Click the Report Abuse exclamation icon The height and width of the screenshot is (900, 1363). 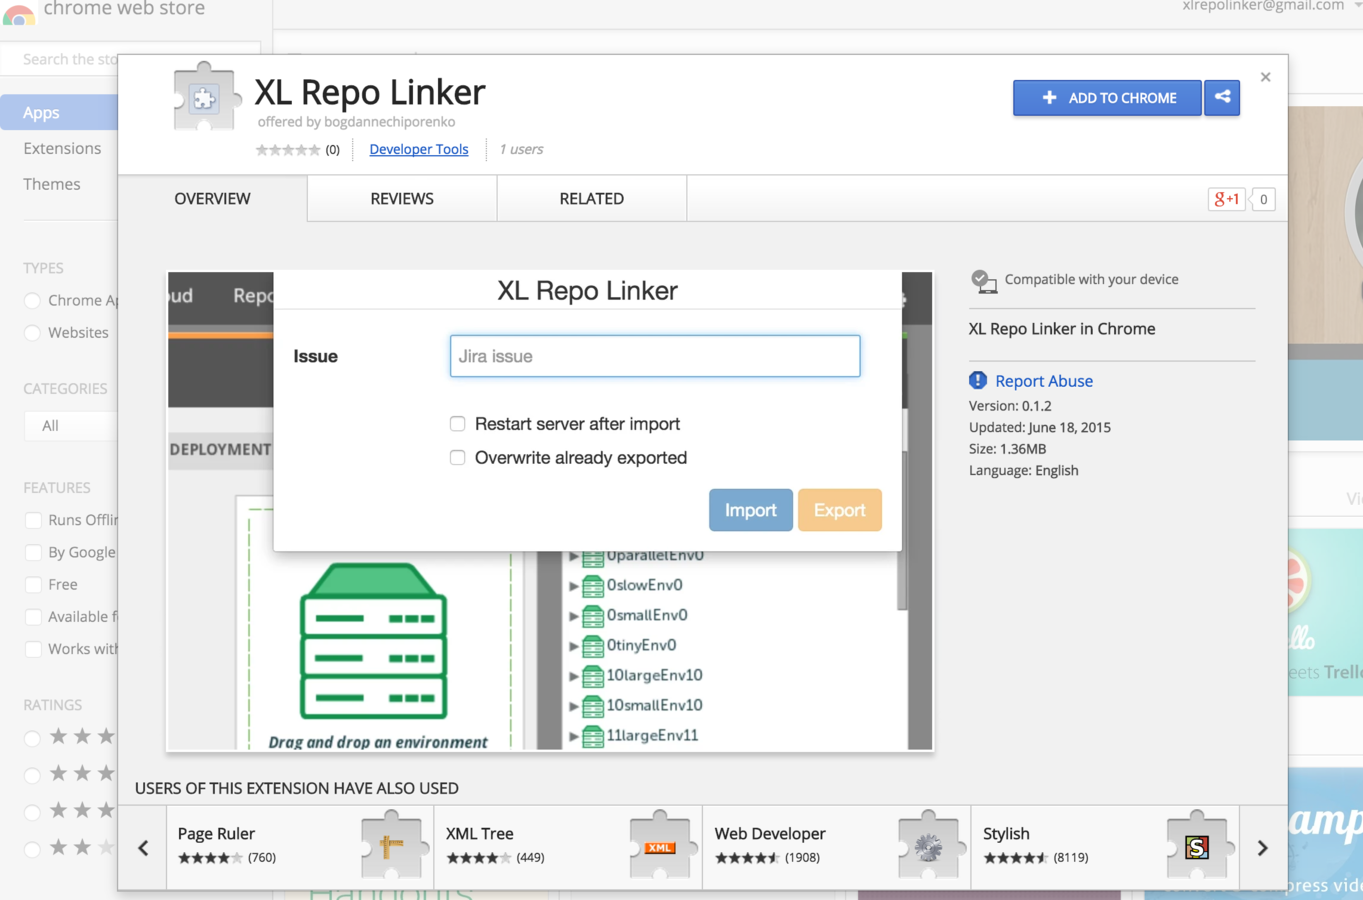tap(978, 380)
